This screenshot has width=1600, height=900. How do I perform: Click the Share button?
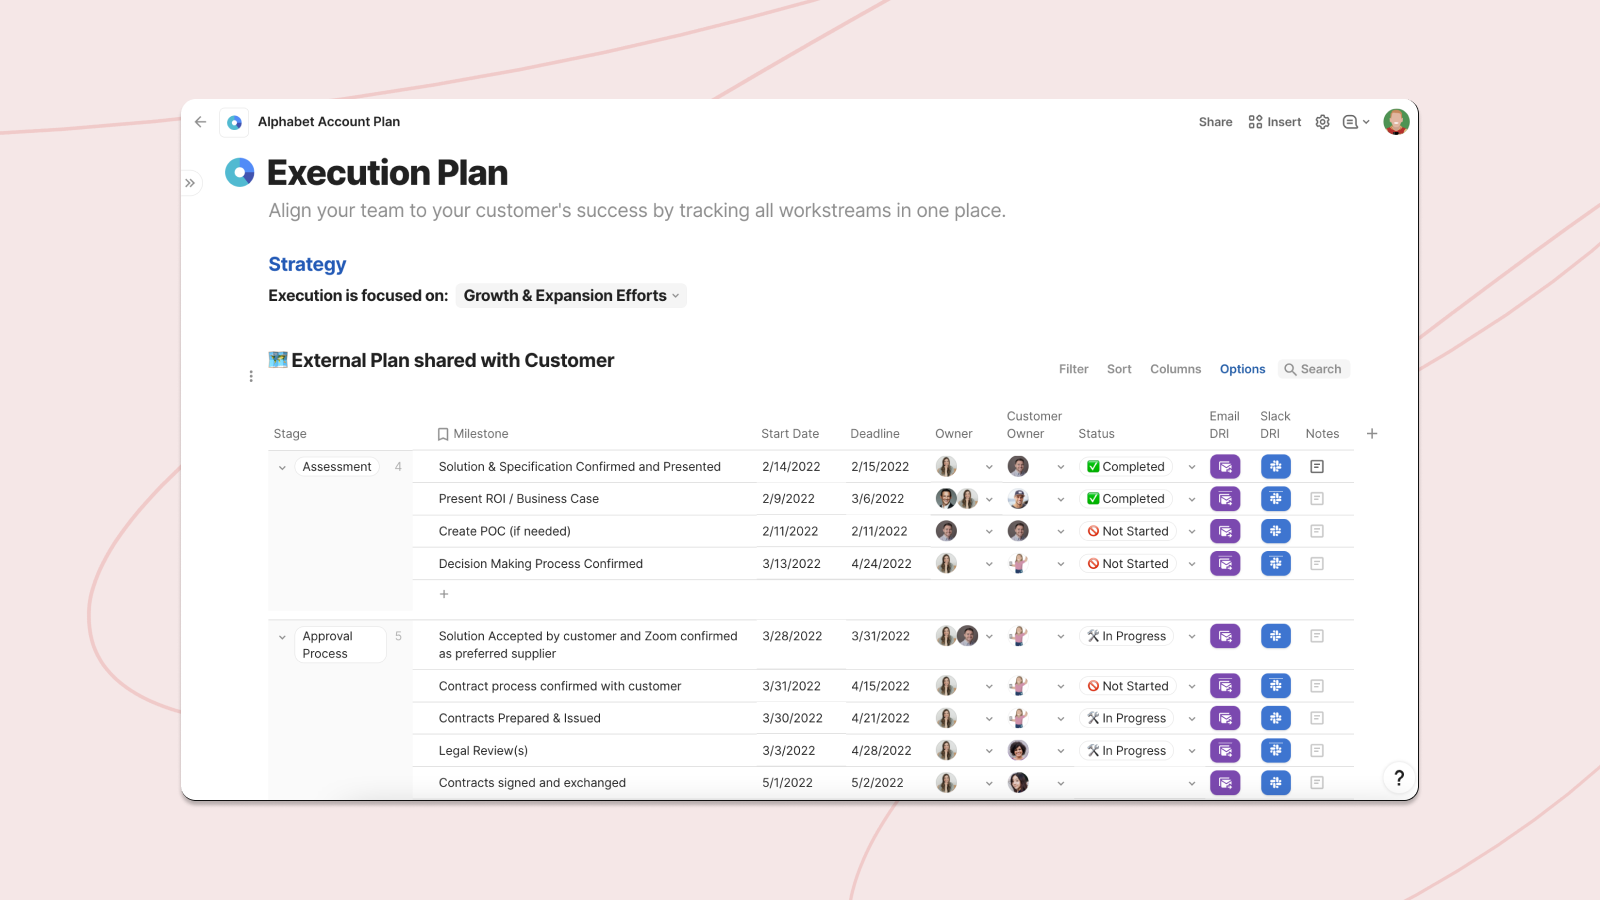pyautogui.click(x=1214, y=121)
